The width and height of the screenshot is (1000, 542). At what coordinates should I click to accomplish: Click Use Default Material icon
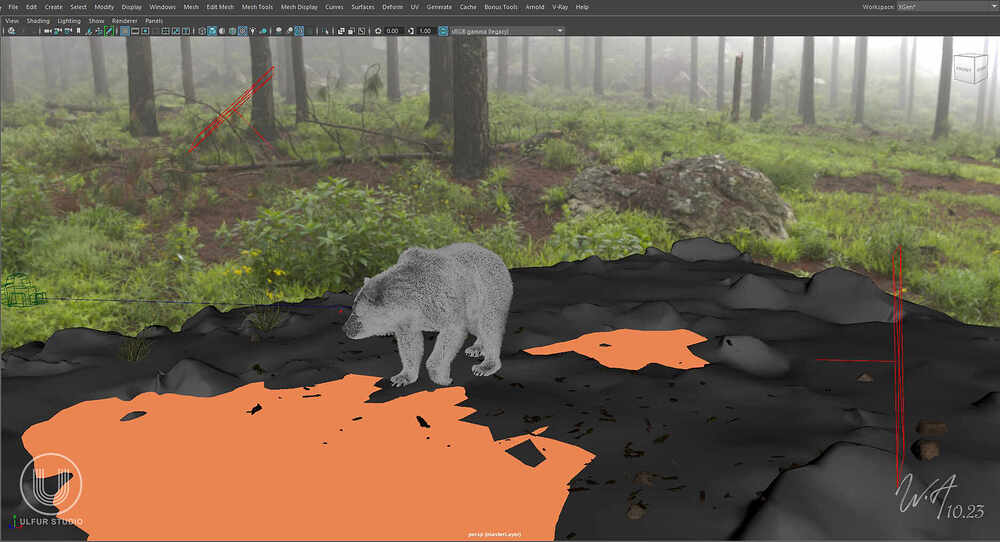click(221, 31)
